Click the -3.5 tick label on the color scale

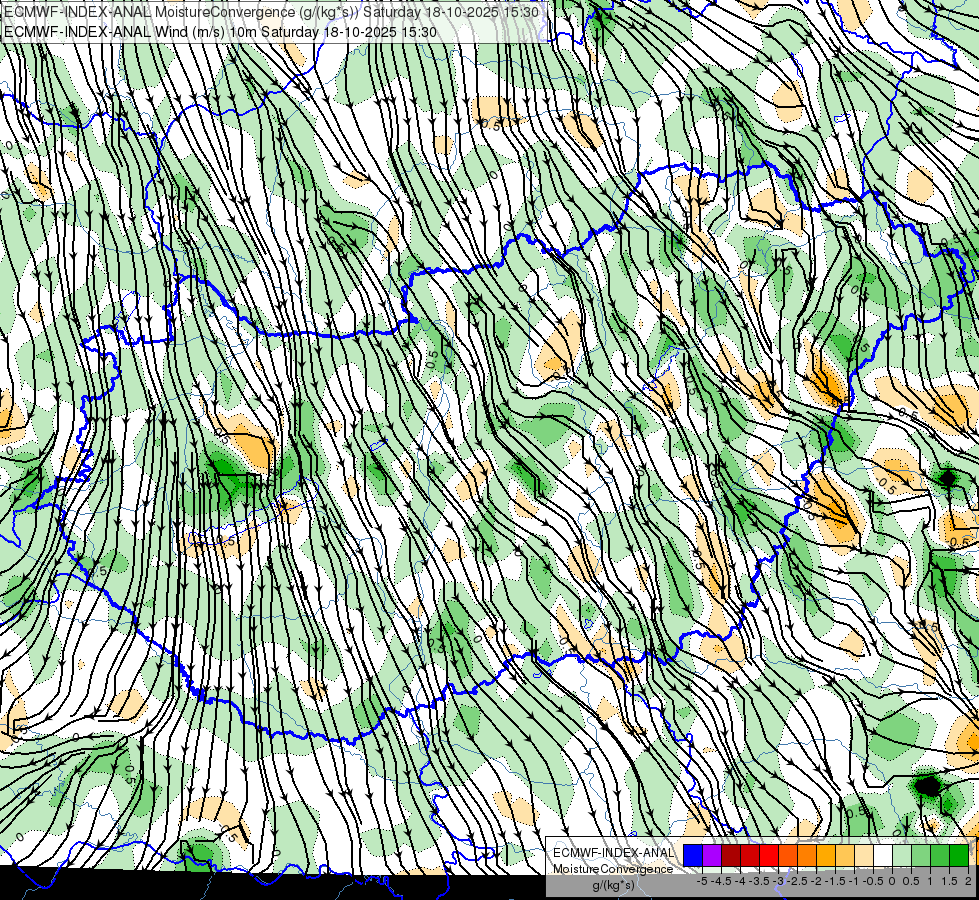pos(759,881)
